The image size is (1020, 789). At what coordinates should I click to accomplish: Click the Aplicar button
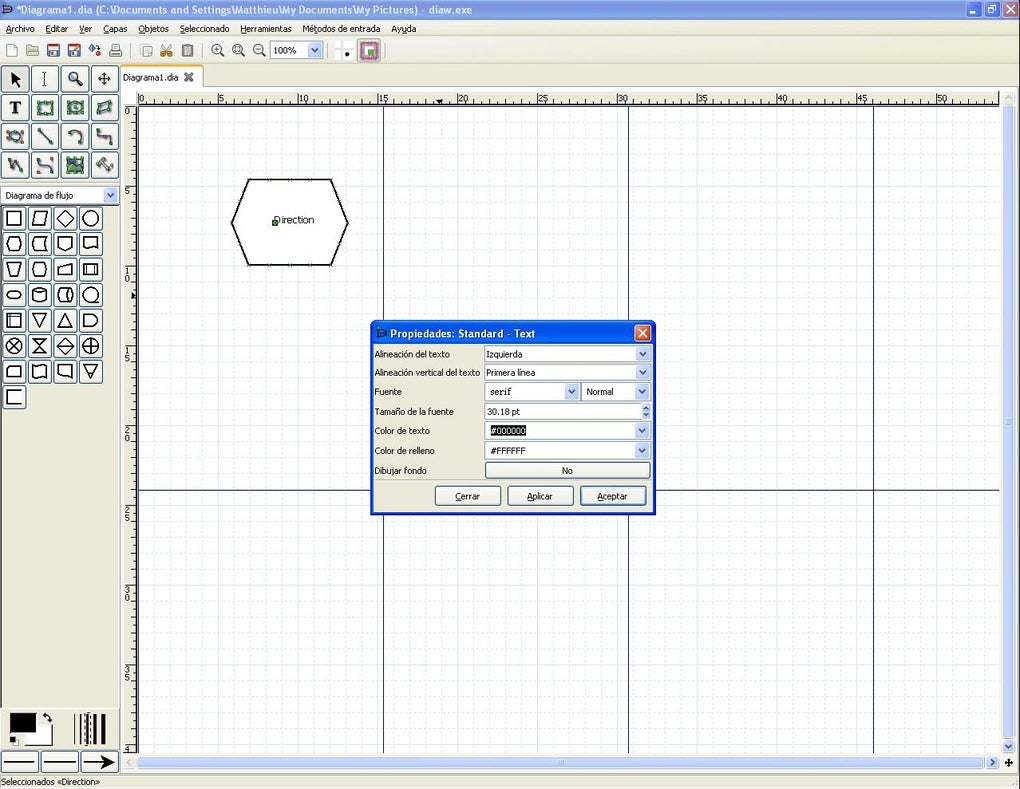click(x=540, y=496)
